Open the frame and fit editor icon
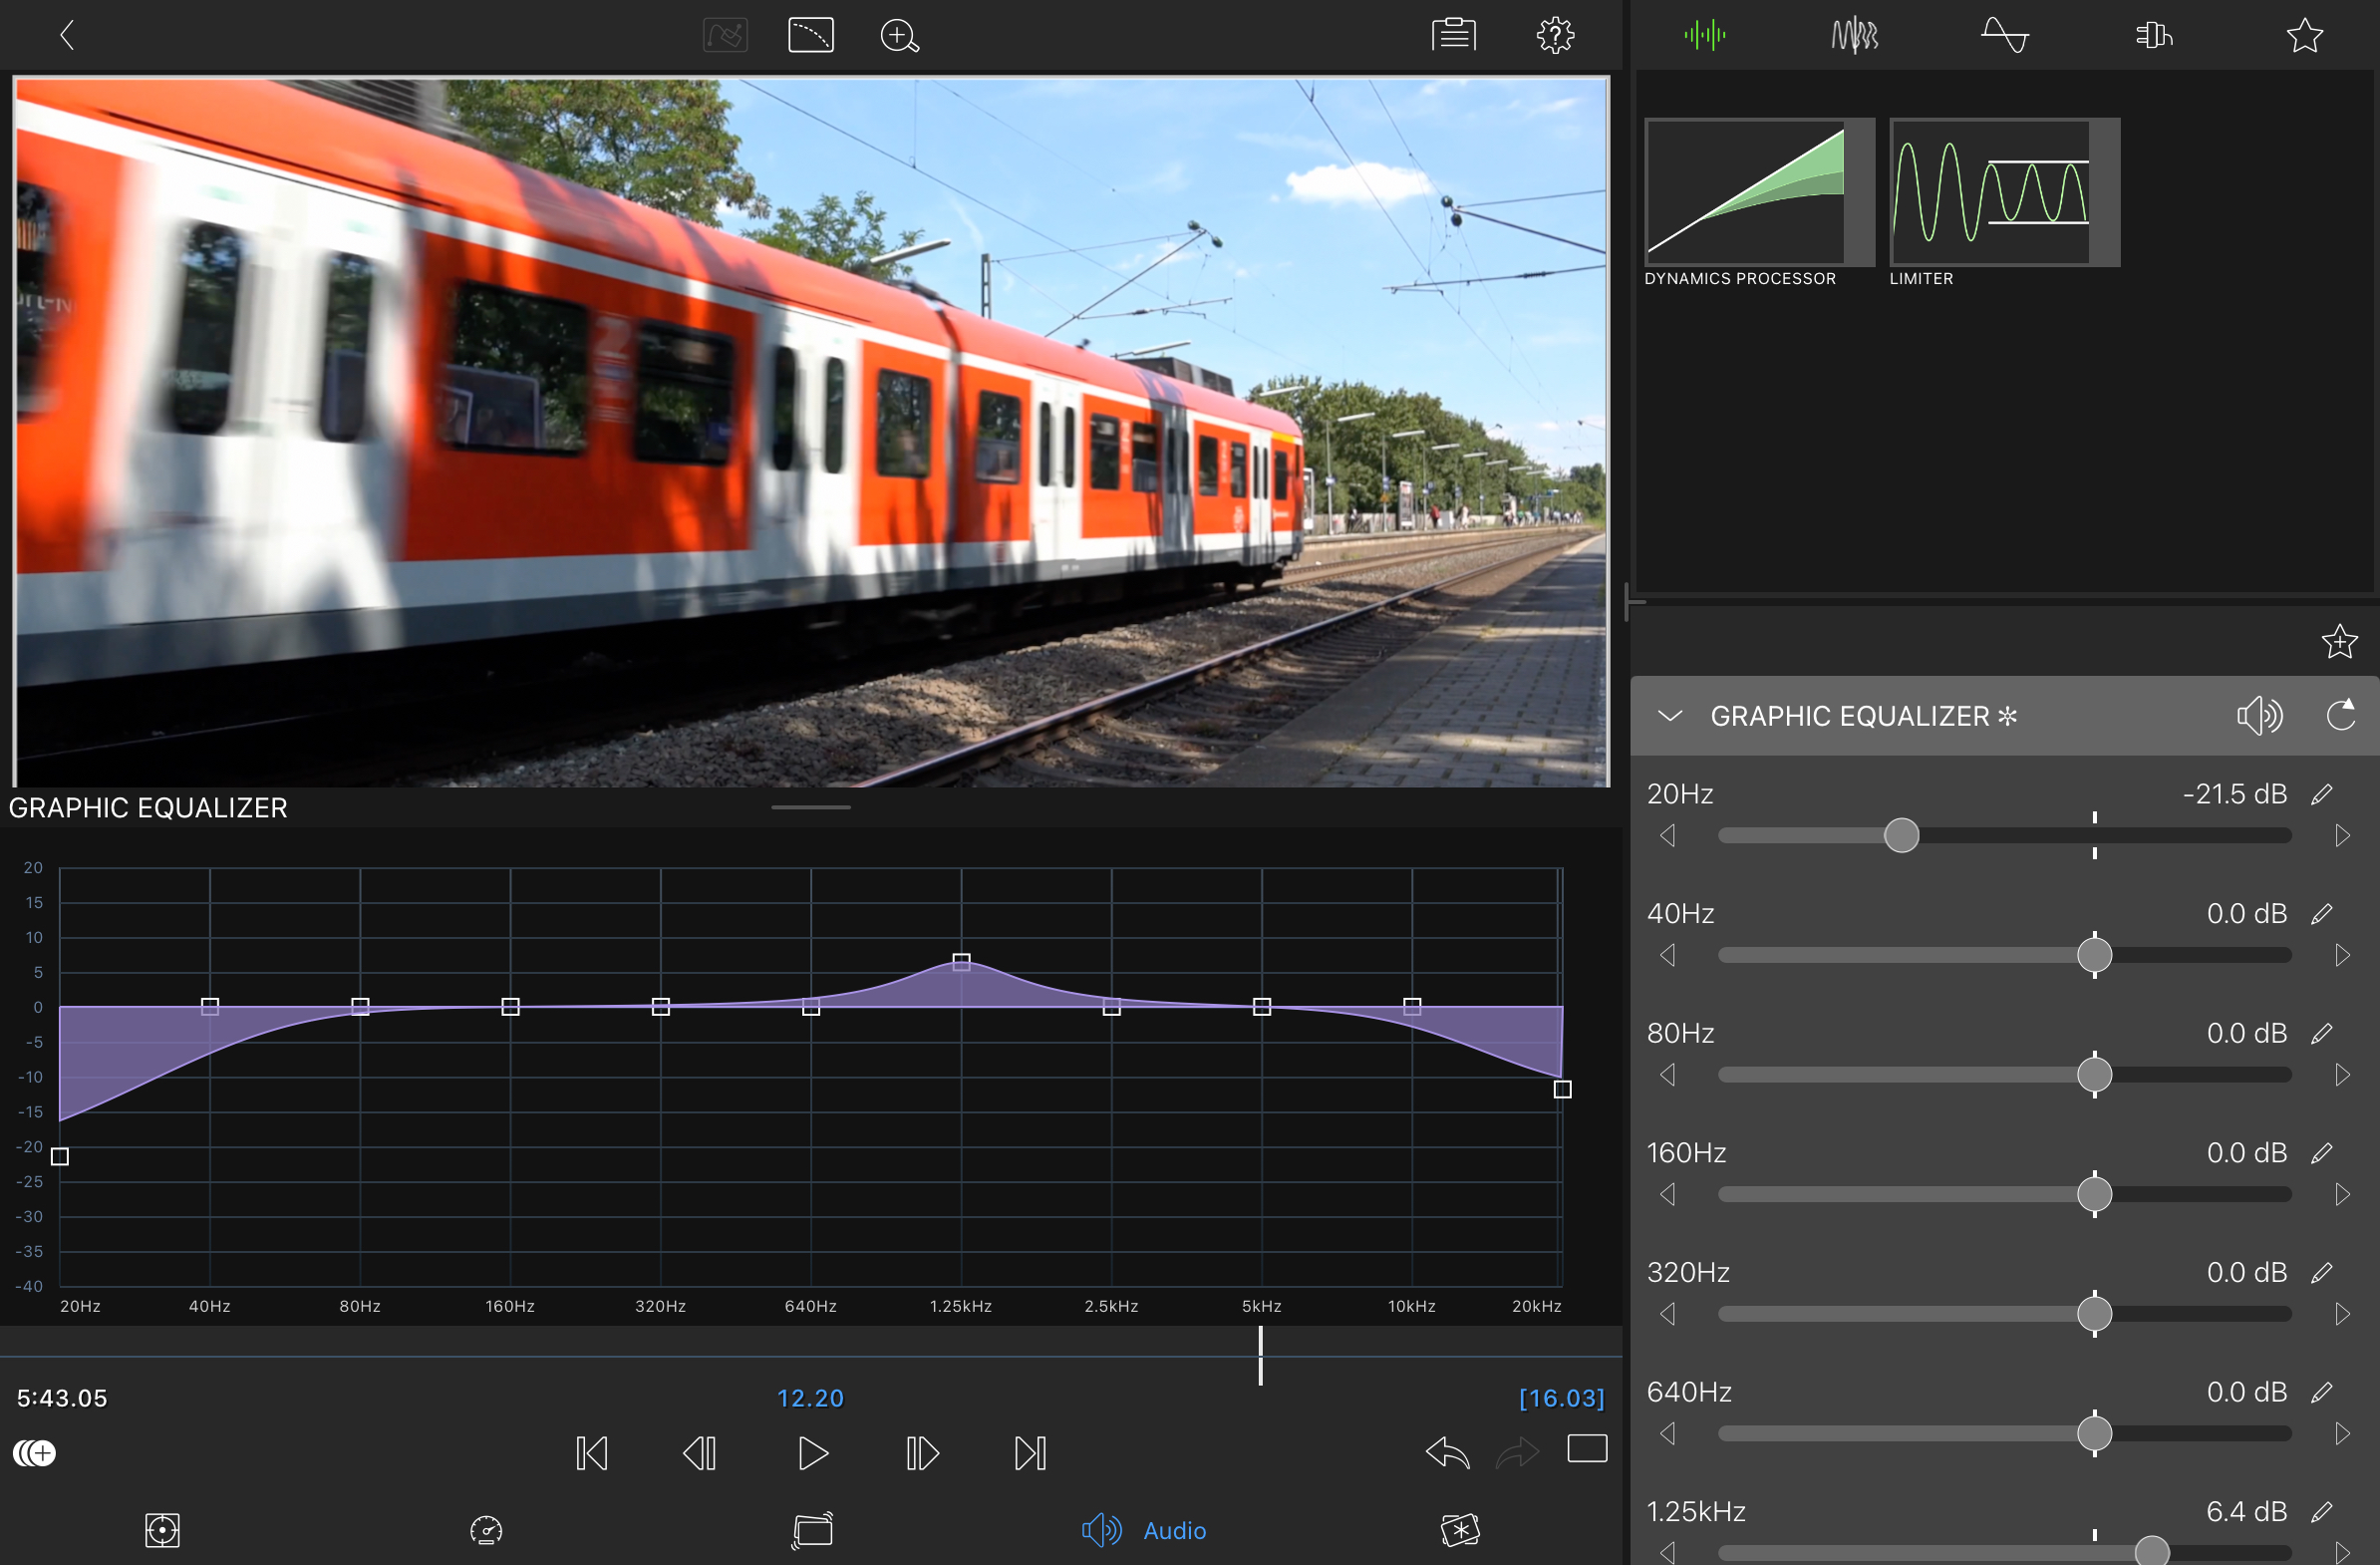 (x=162, y=1530)
